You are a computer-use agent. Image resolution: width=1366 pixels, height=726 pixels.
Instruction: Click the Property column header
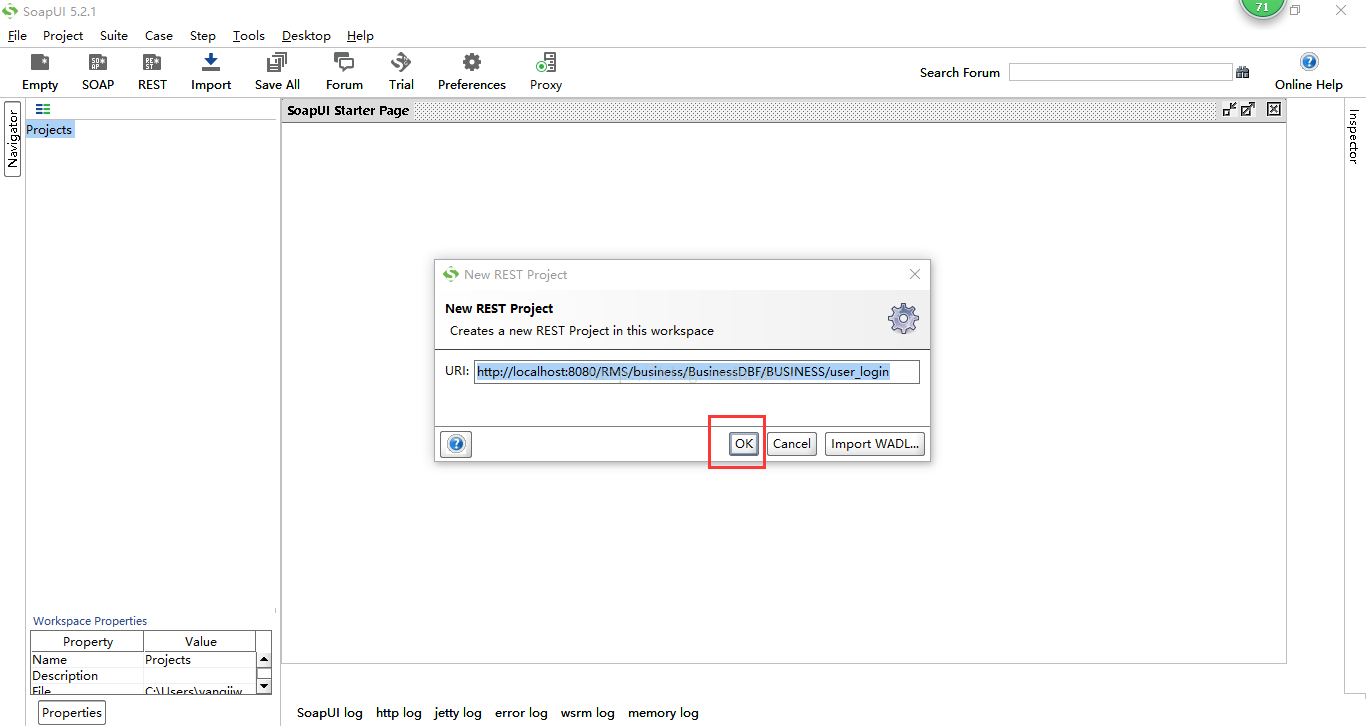pos(88,642)
